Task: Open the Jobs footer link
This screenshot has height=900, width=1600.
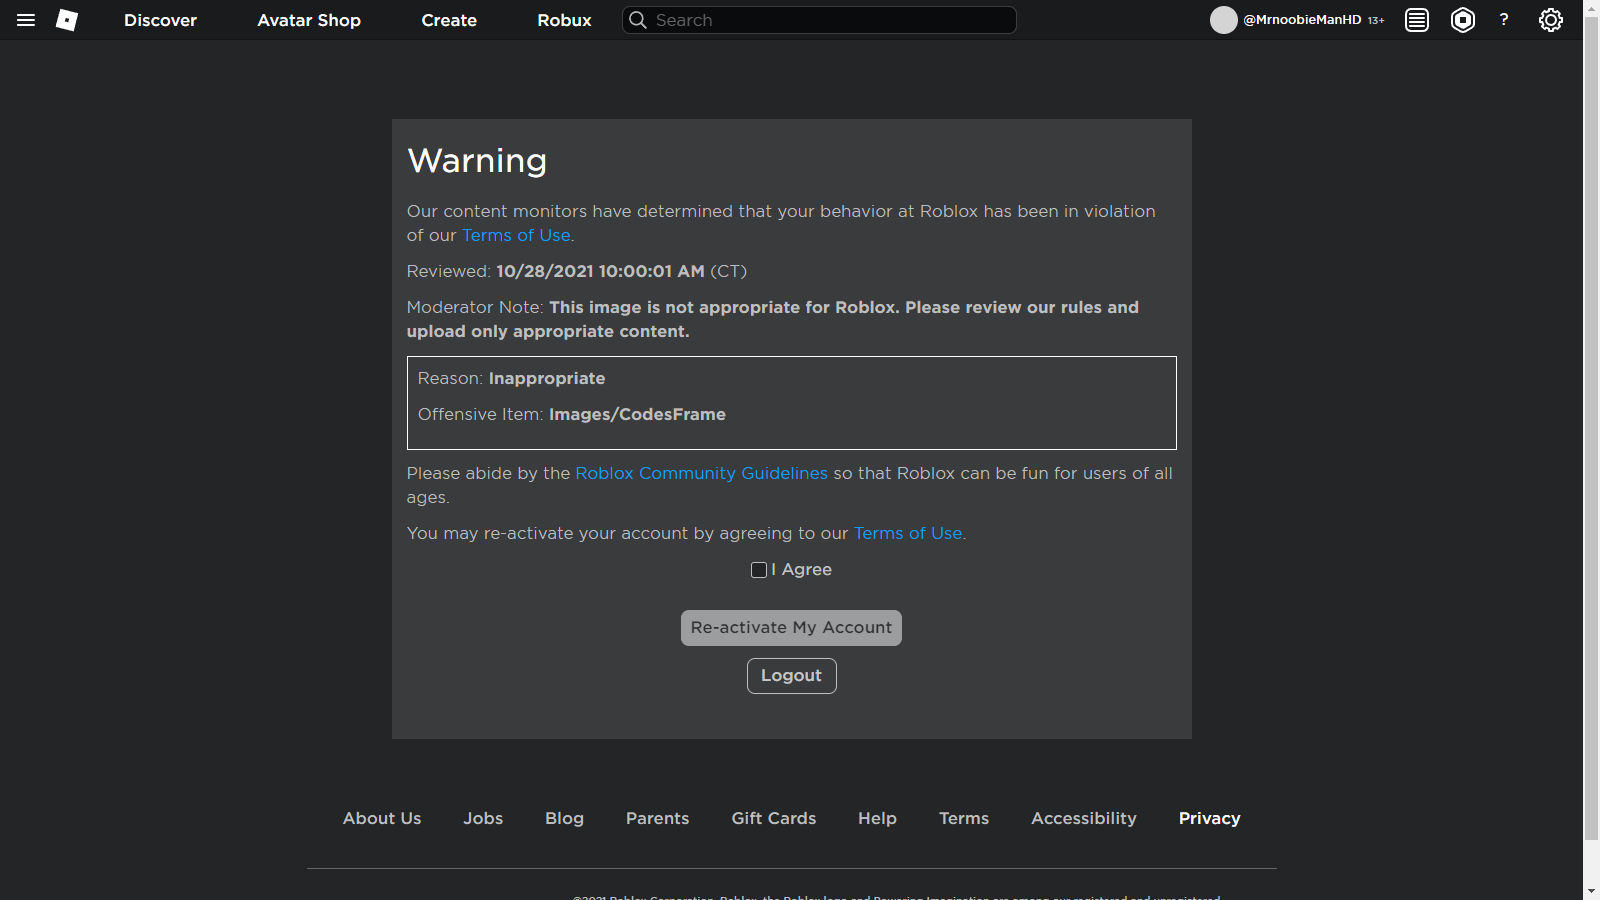Action: point(483,818)
